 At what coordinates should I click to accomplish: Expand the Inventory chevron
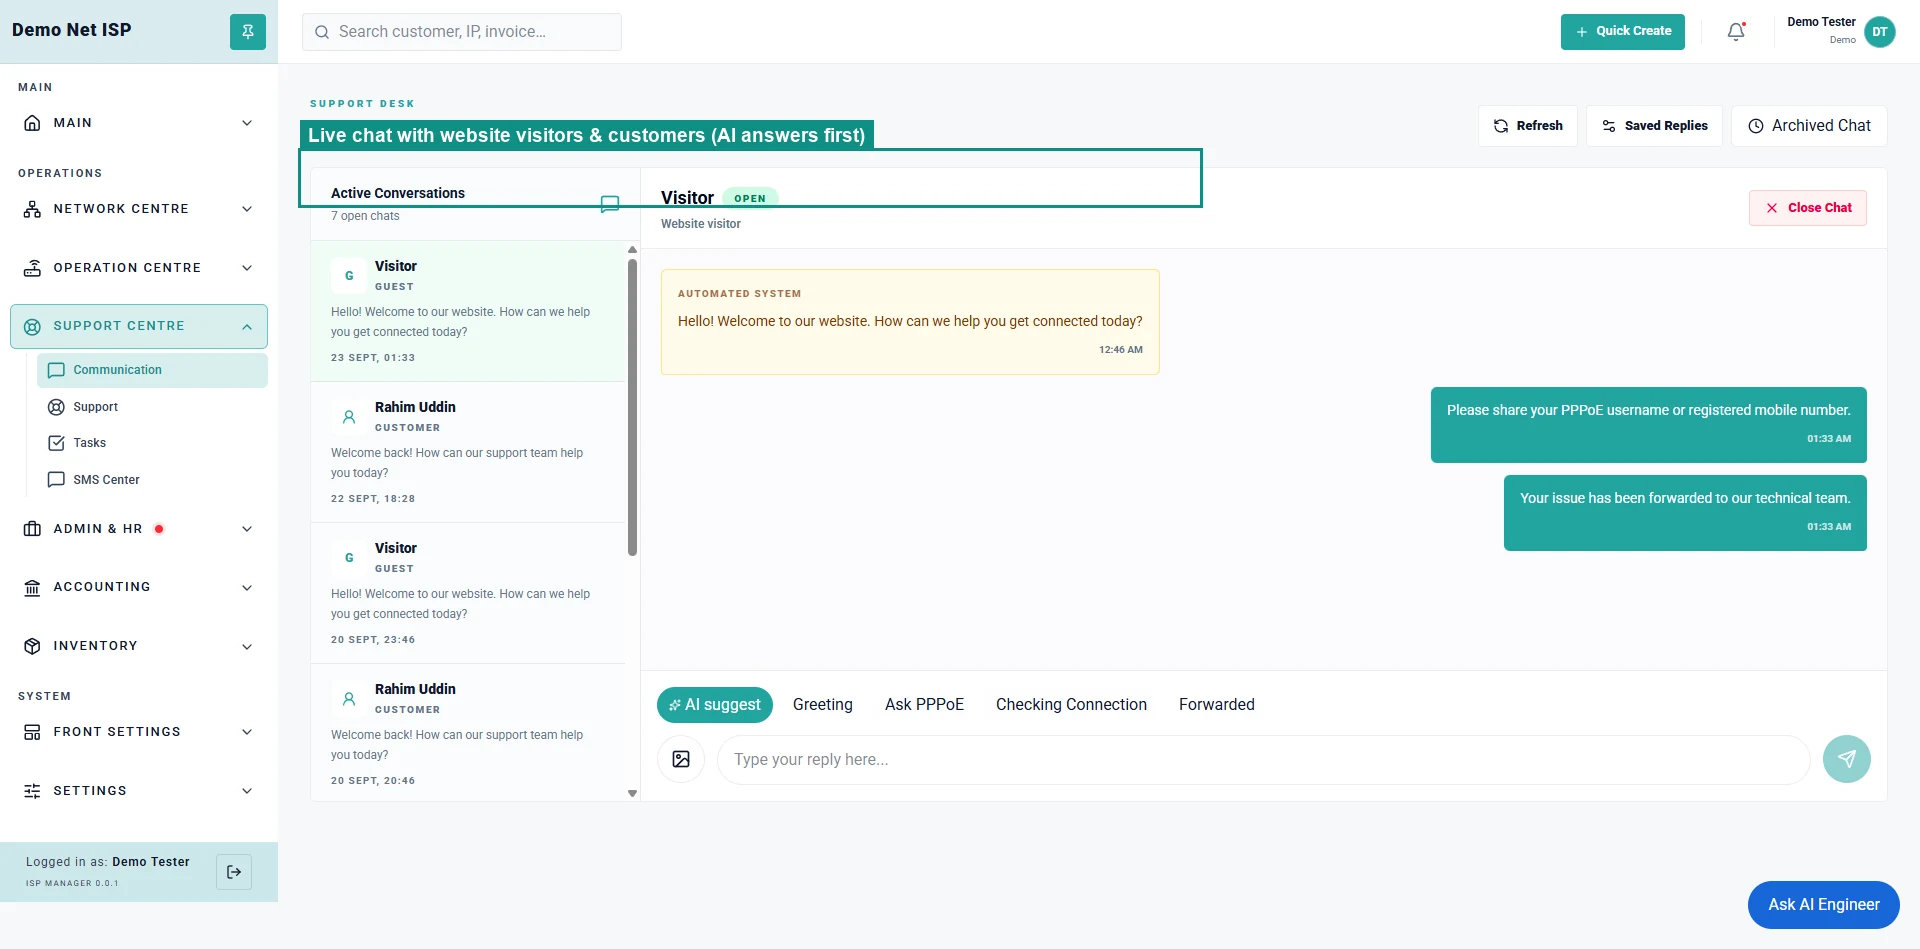(247, 646)
